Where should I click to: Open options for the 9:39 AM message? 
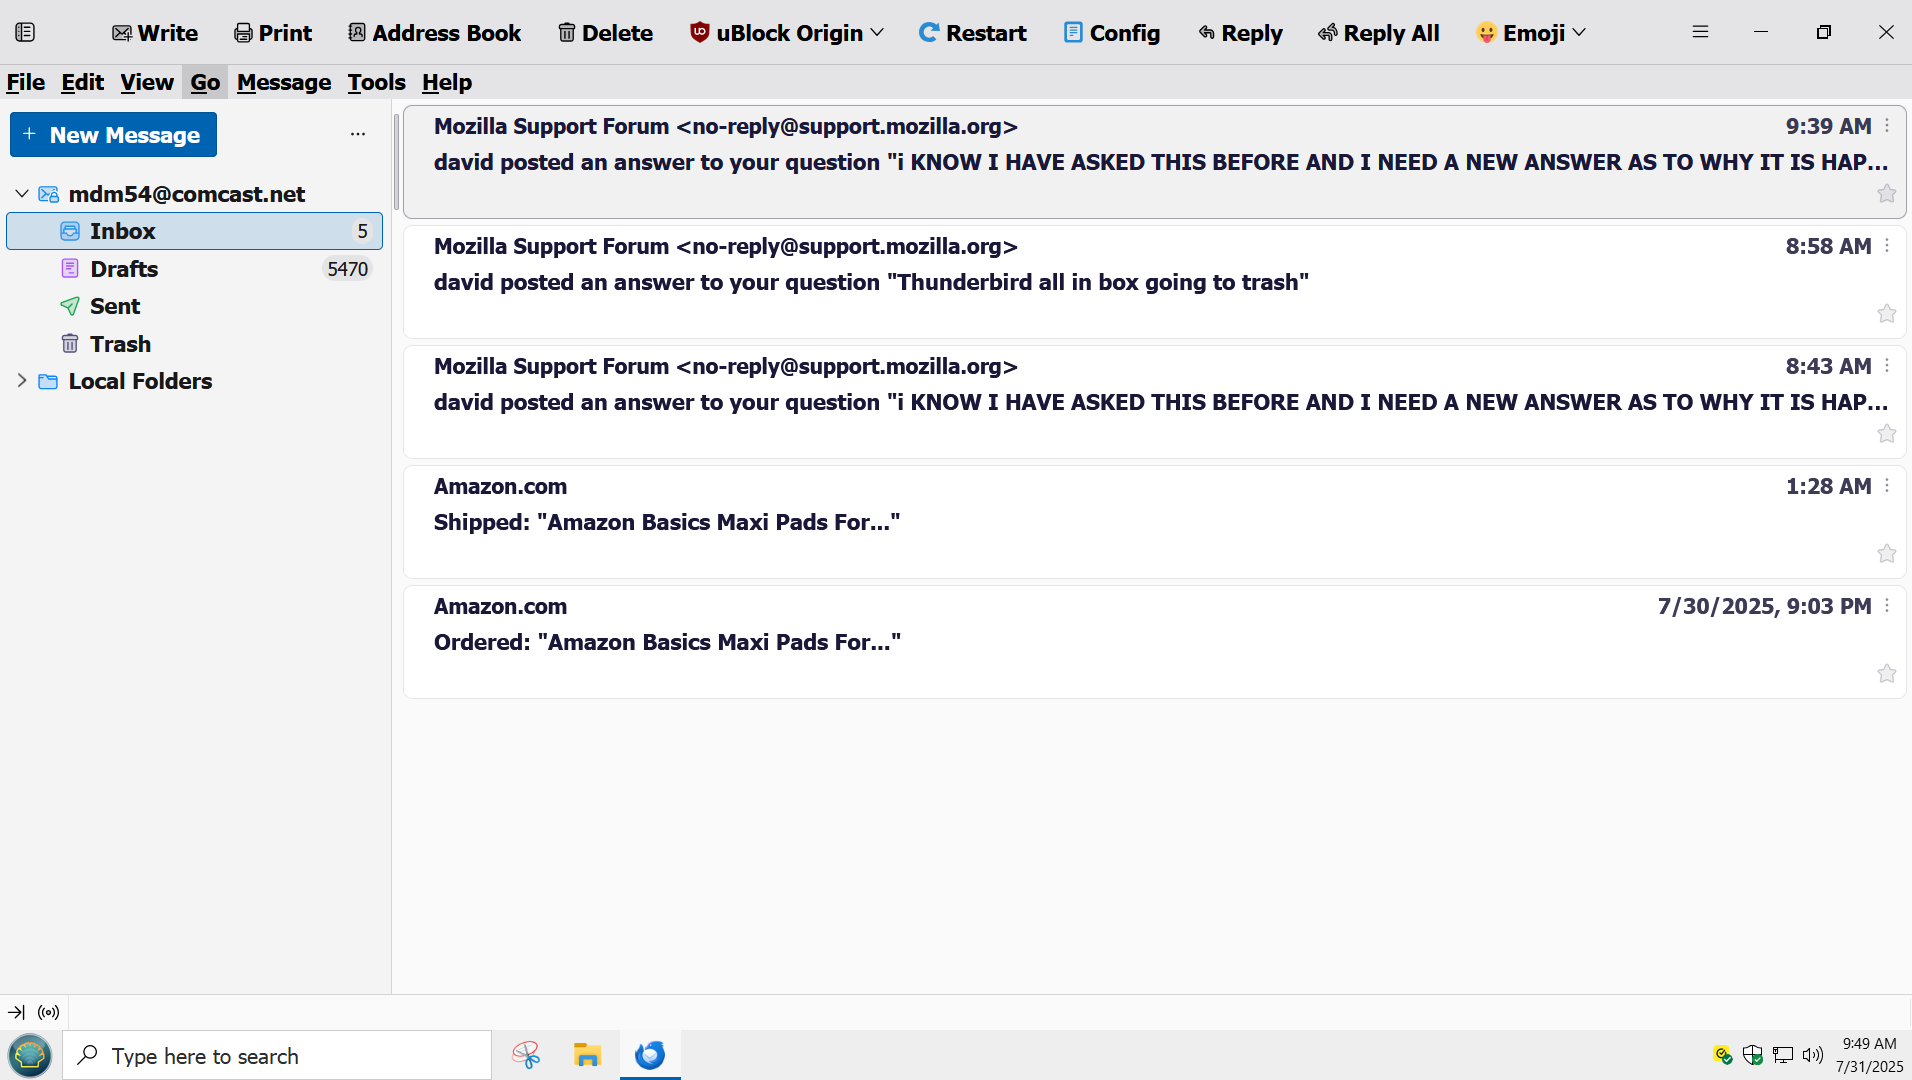click(x=1887, y=126)
